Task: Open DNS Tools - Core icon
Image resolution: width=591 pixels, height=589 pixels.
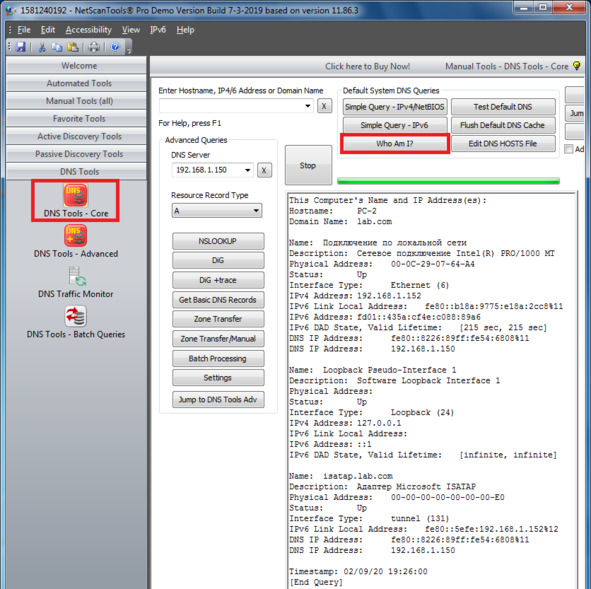Action: tap(75, 195)
